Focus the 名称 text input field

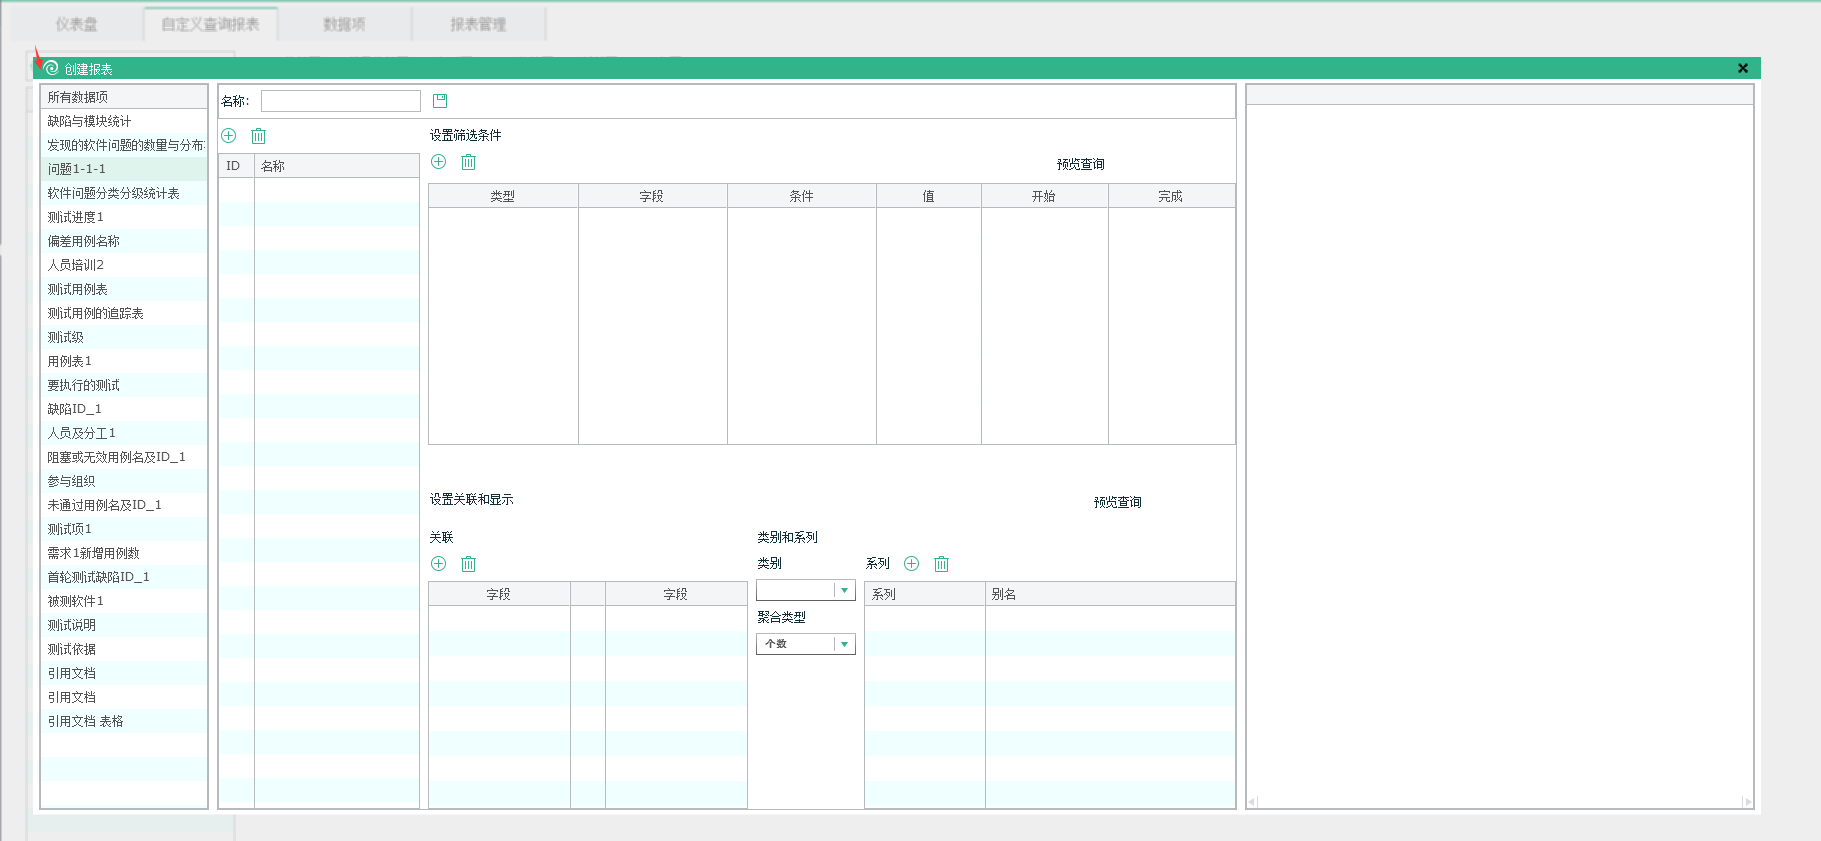(340, 101)
